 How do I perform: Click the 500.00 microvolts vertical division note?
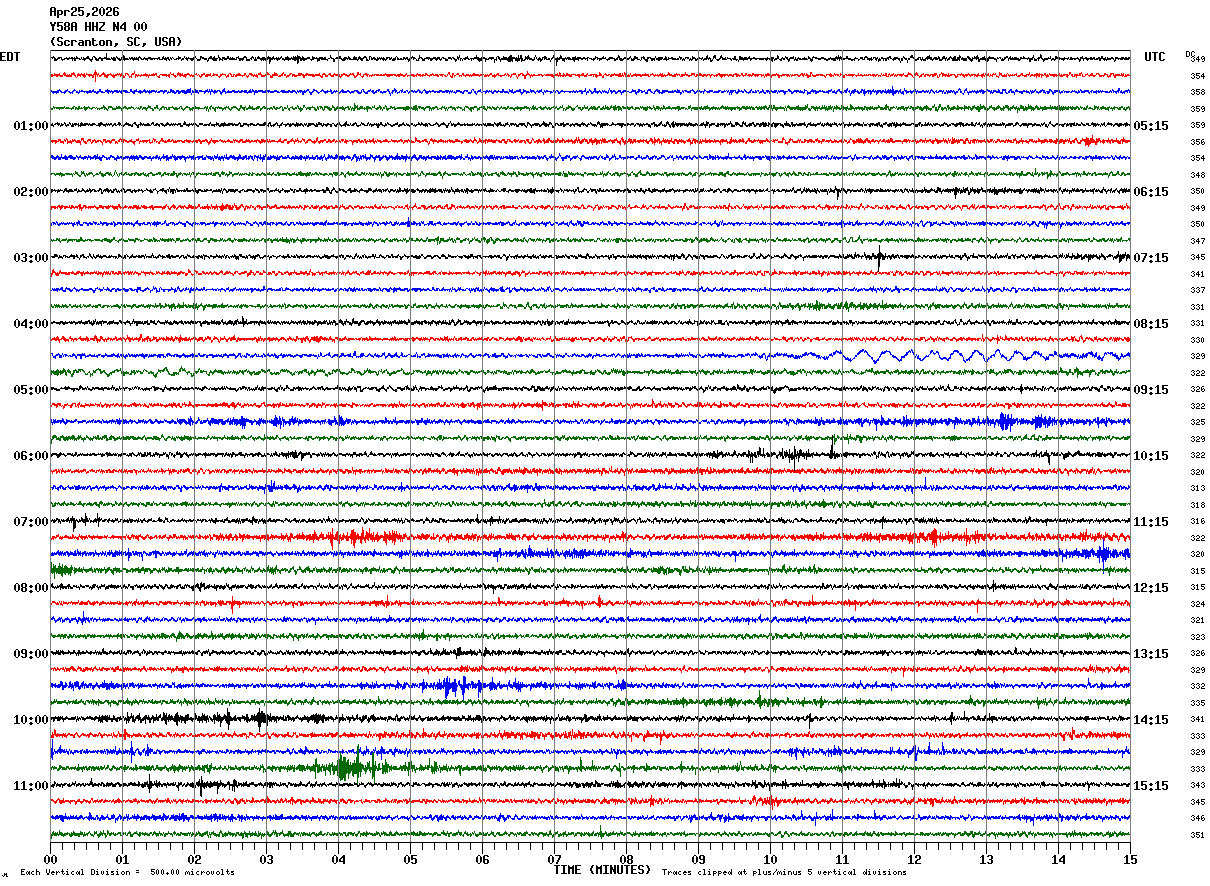click(x=127, y=873)
